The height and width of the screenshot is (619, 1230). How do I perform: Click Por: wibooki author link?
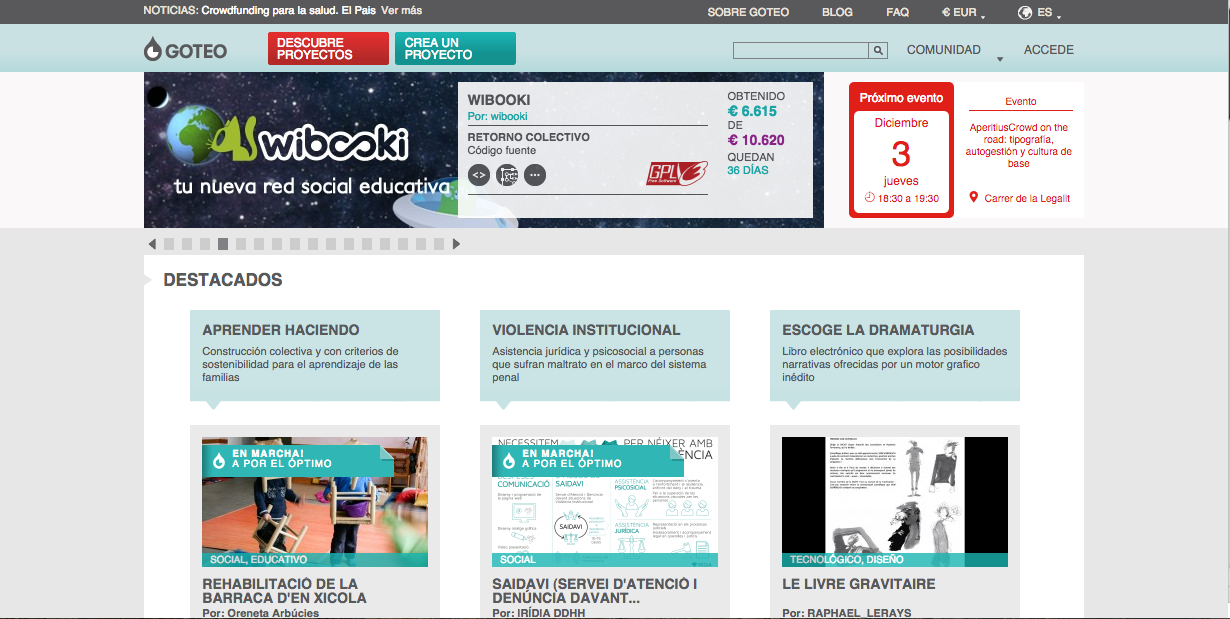[498, 116]
